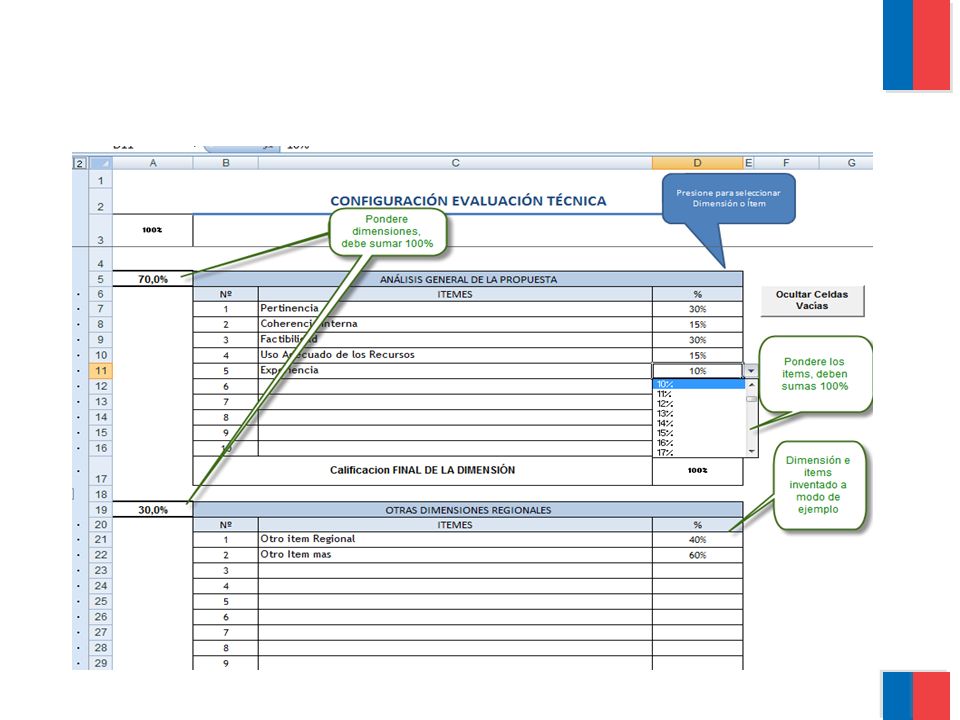The image size is (960, 720).
Task: Click the Select All corner button
Action: pyautogui.click(x=101, y=163)
